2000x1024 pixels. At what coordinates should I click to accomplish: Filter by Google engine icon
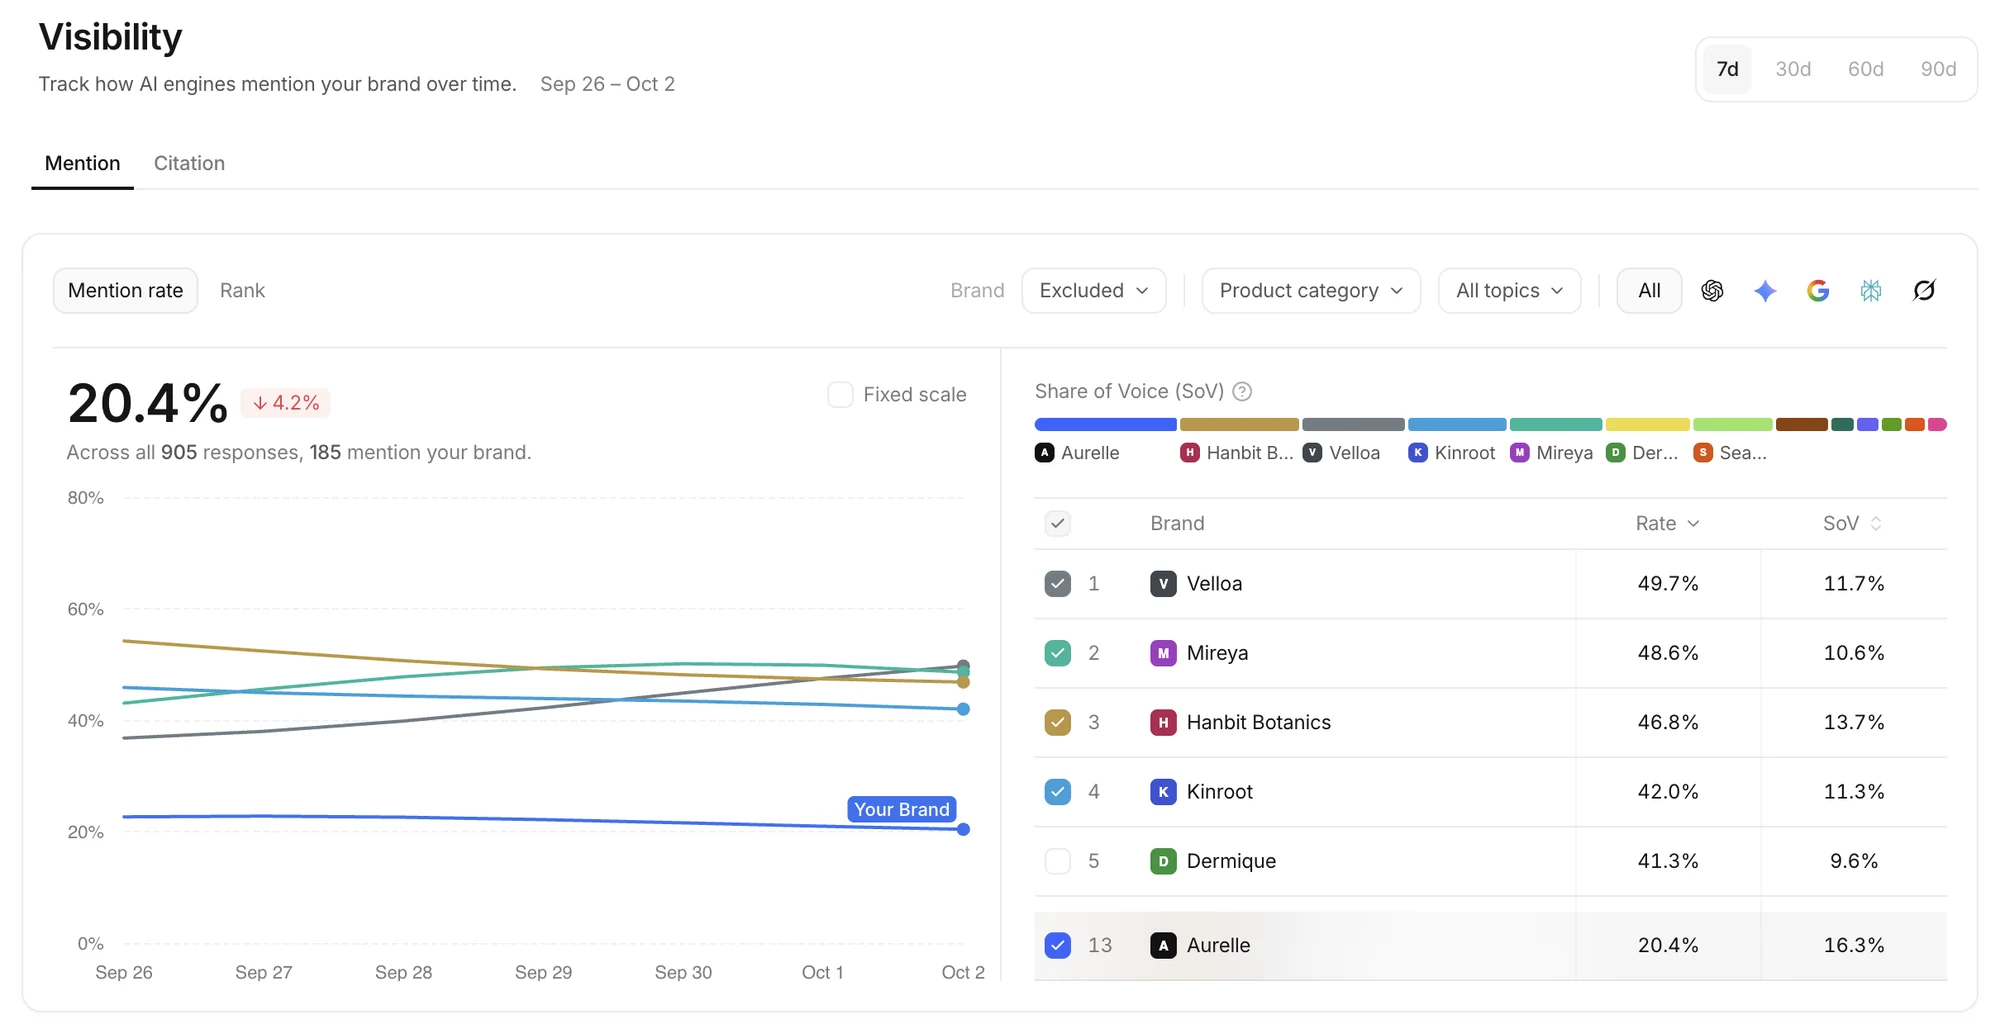tap(1818, 291)
